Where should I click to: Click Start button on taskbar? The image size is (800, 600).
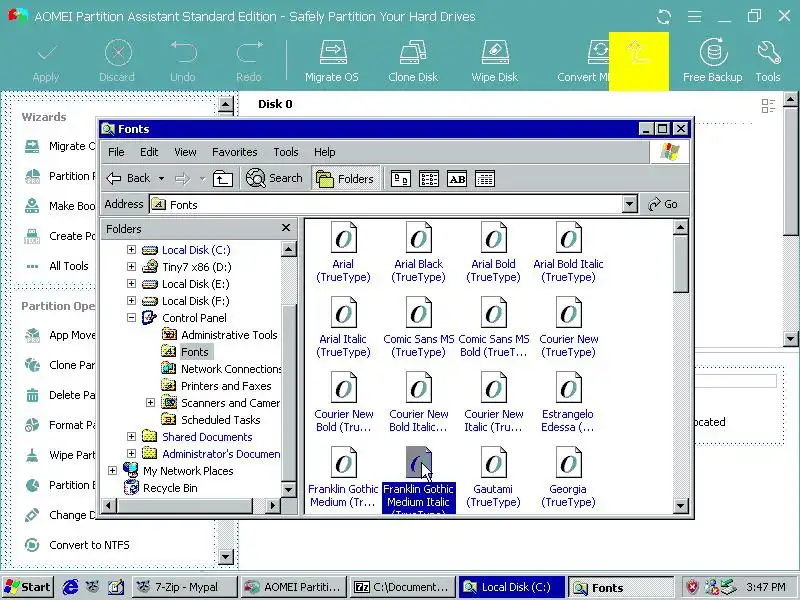[x=28, y=587]
